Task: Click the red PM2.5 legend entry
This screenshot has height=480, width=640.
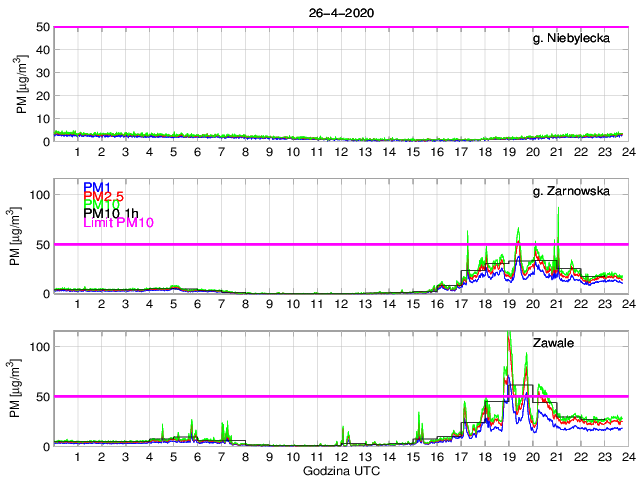Action: pyautogui.click(x=105, y=196)
